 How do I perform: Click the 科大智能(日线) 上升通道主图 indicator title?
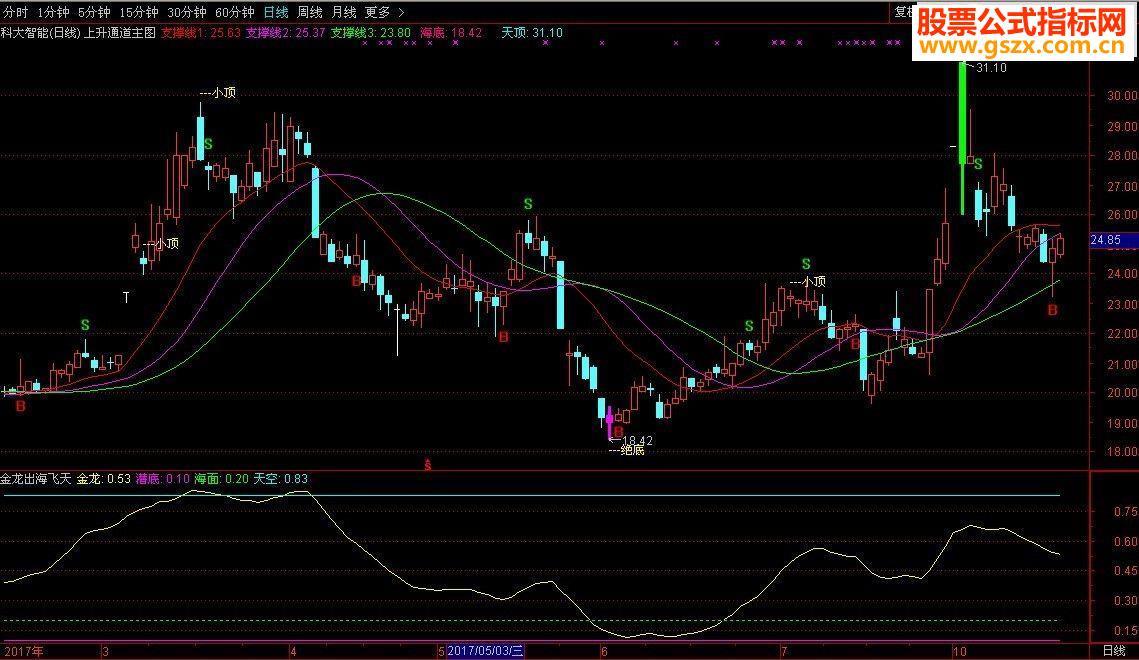[x=78, y=33]
